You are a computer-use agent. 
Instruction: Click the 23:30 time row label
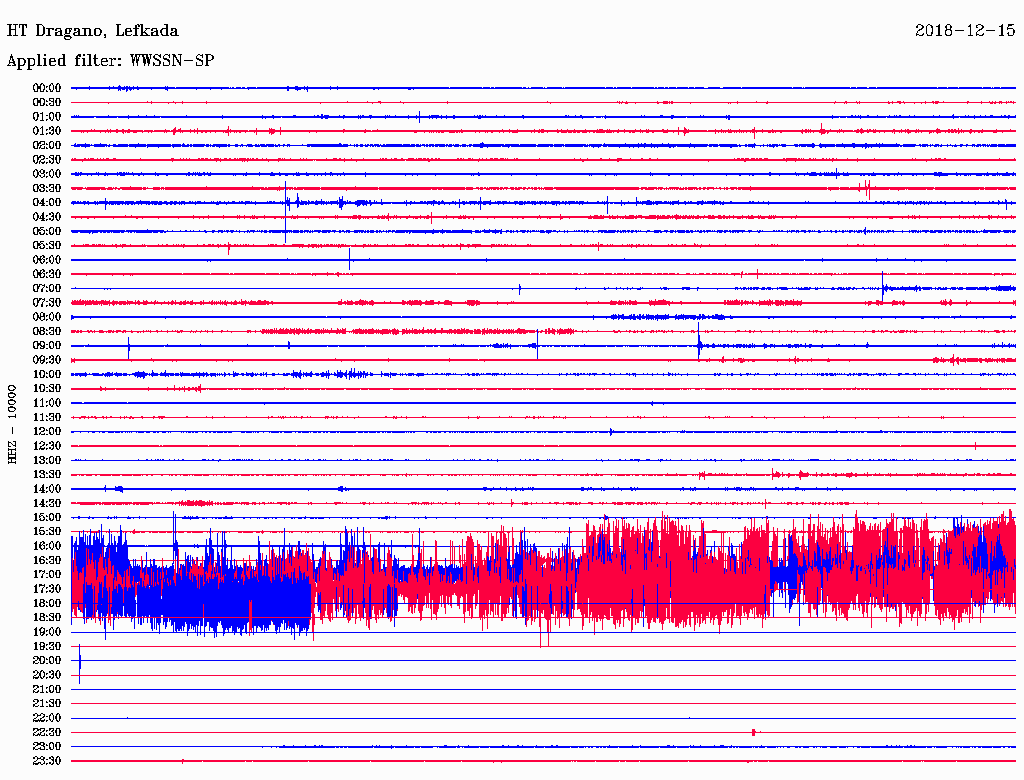[47, 761]
